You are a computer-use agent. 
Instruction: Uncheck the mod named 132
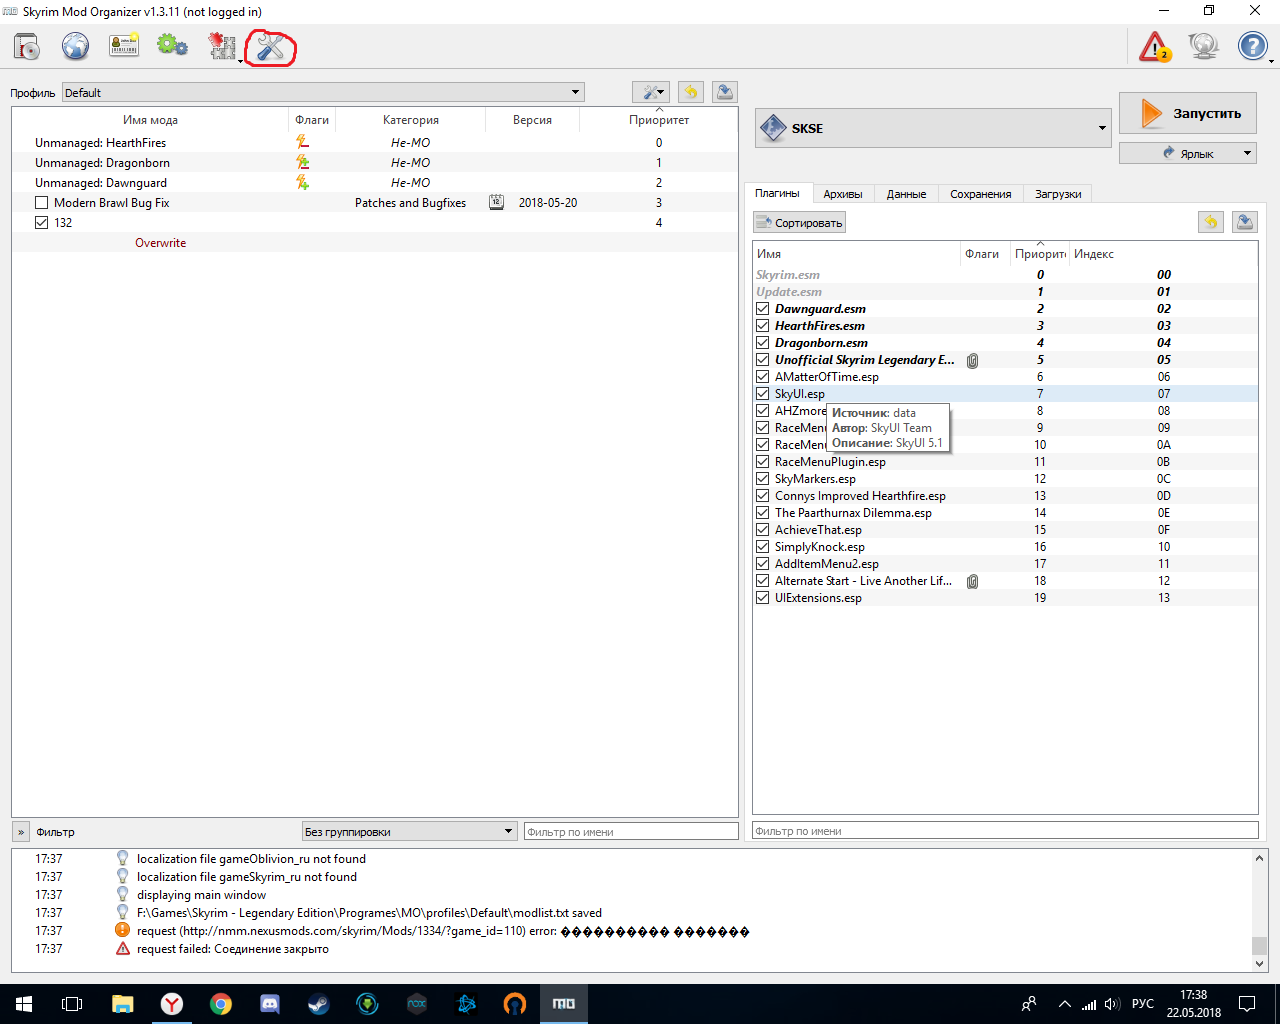coord(41,223)
